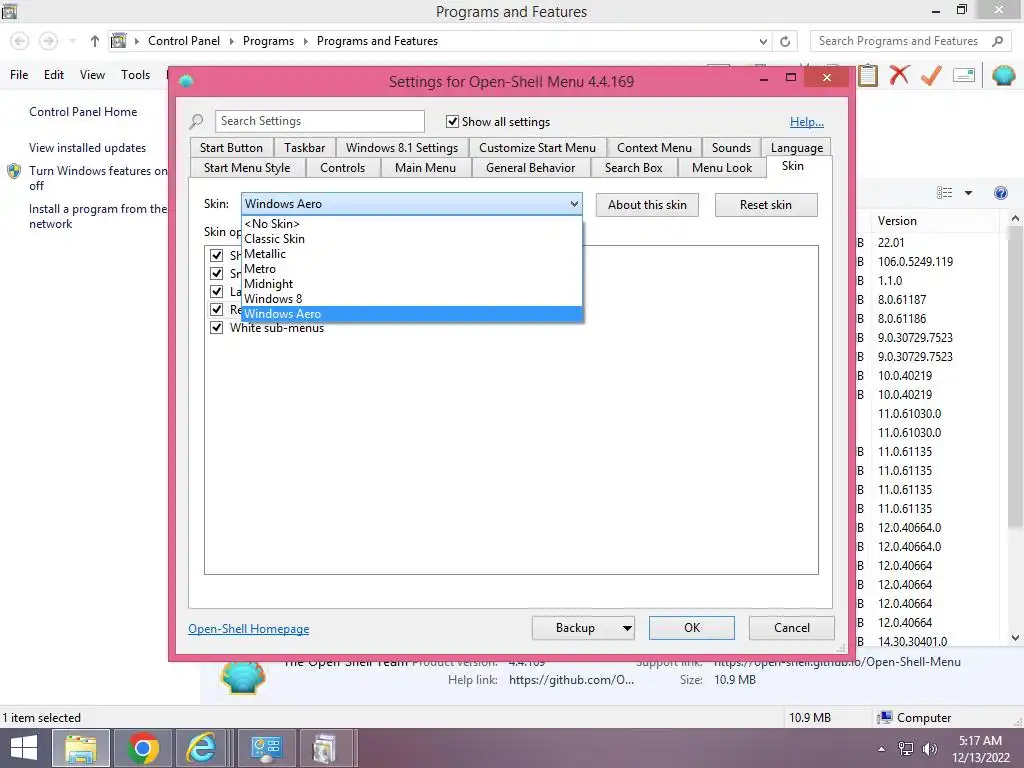Toggle the skin option checkbox labeled 'La'

[x=217, y=291]
